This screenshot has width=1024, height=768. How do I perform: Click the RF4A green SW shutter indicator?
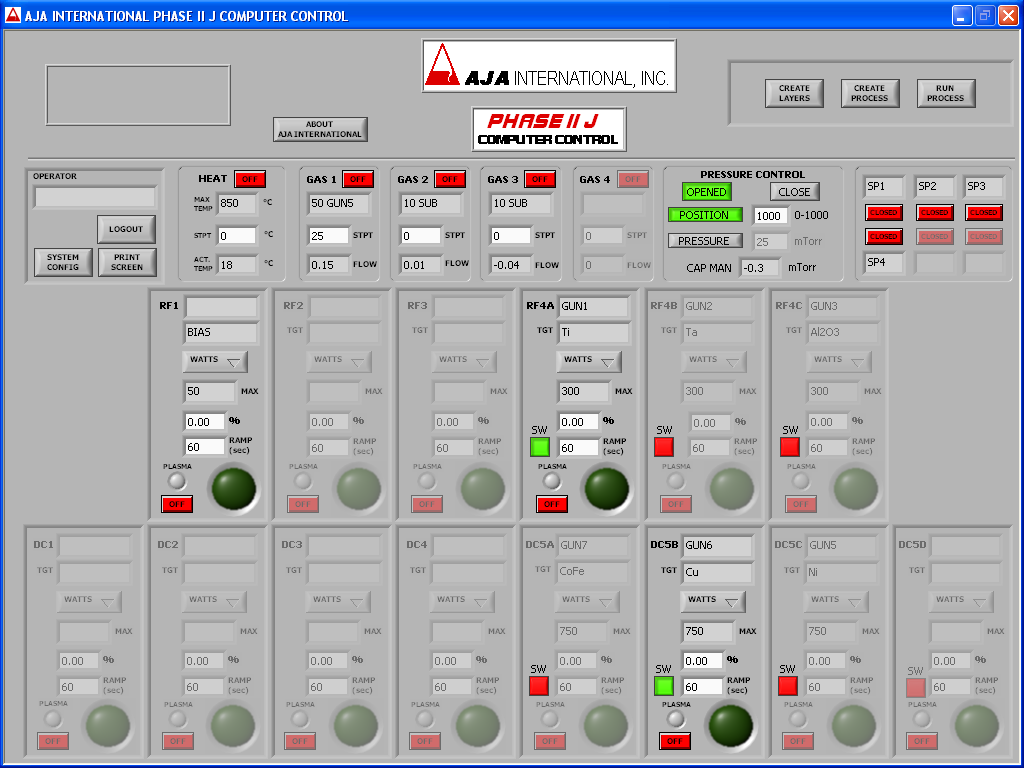click(540, 447)
